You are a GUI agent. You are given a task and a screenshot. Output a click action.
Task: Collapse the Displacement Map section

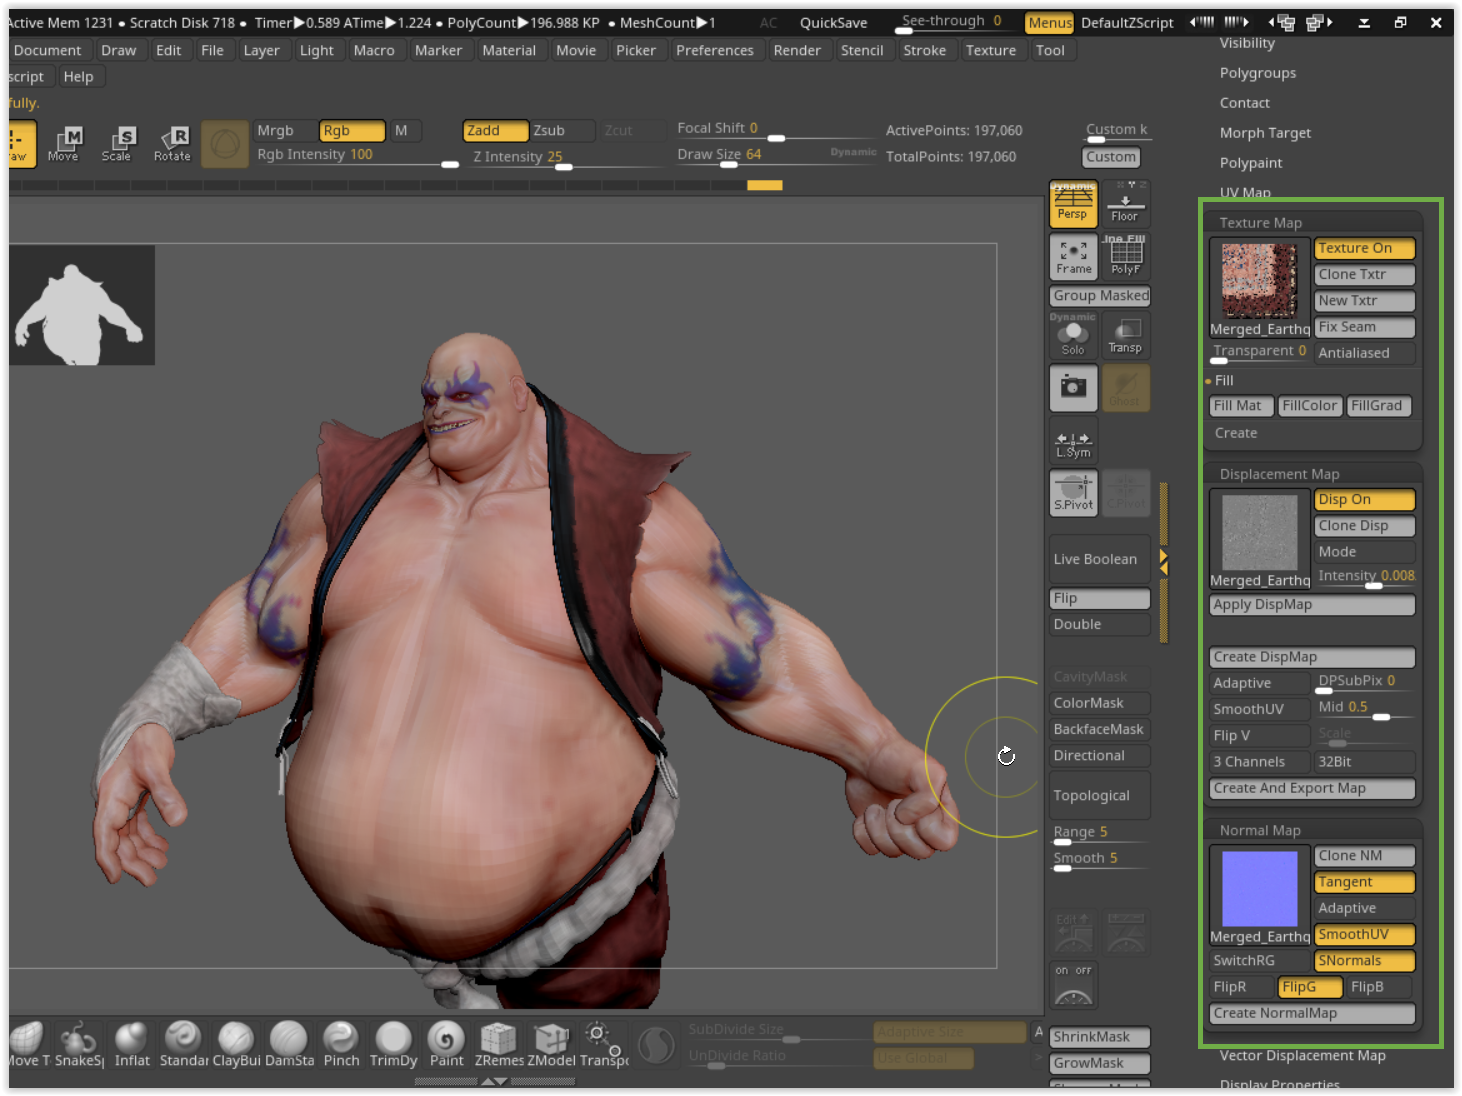(x=1279, y=474)
